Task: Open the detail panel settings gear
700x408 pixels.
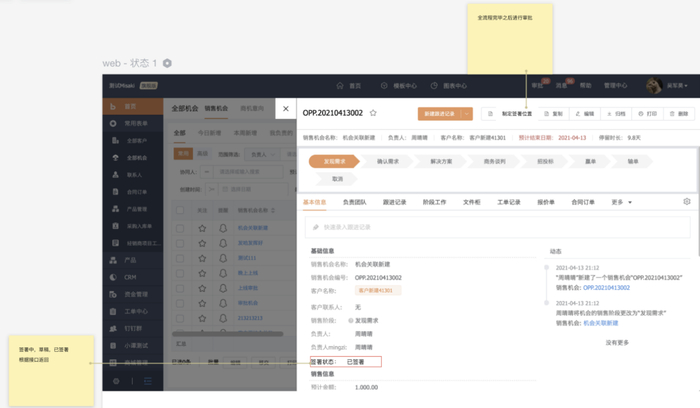Action: [687, 202]
